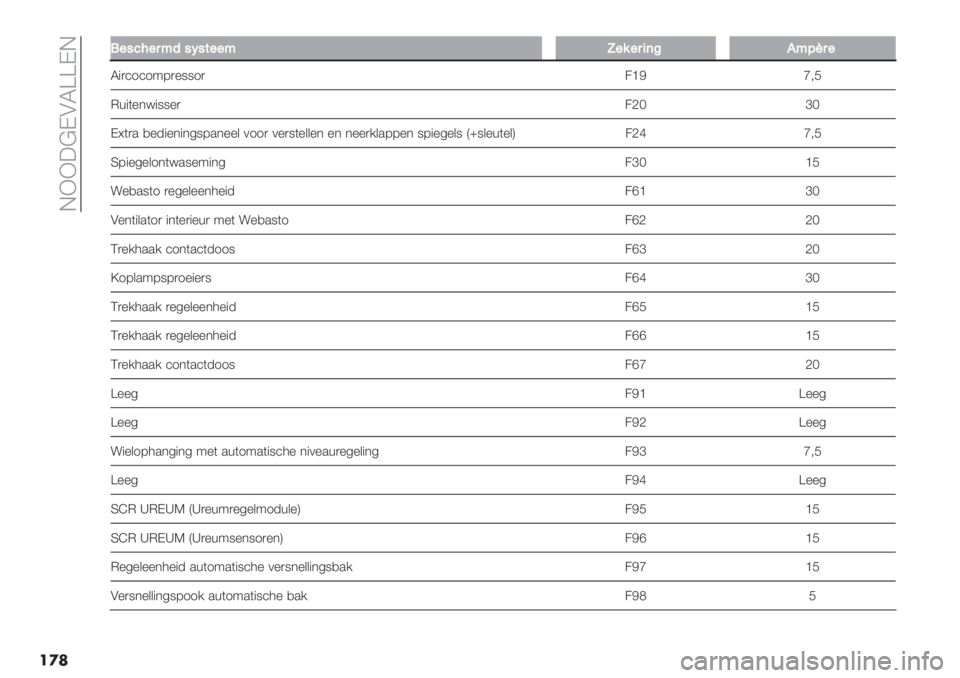Open the carmanualsonline.info watermark link
Viewport: 960px width, 678px height.
pos(812,661)
